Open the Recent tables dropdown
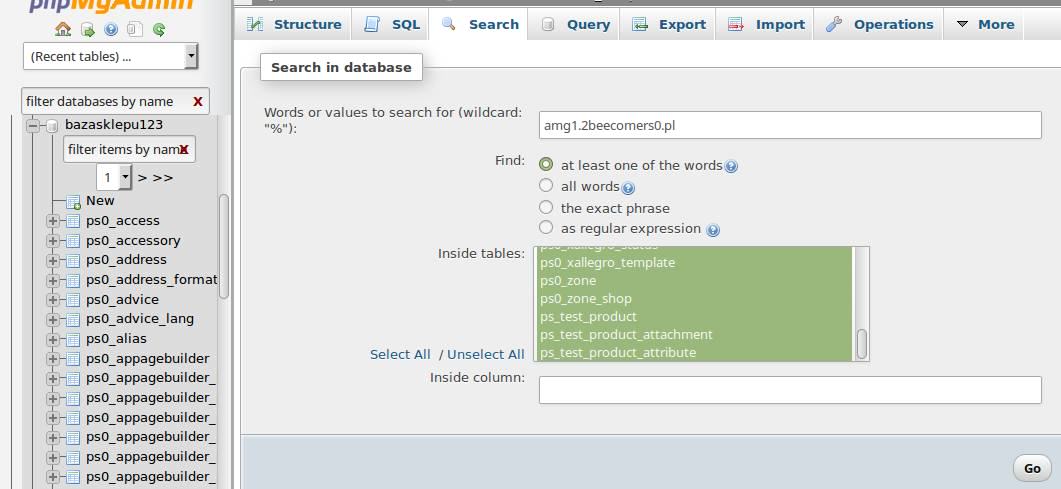 [110, 56]
